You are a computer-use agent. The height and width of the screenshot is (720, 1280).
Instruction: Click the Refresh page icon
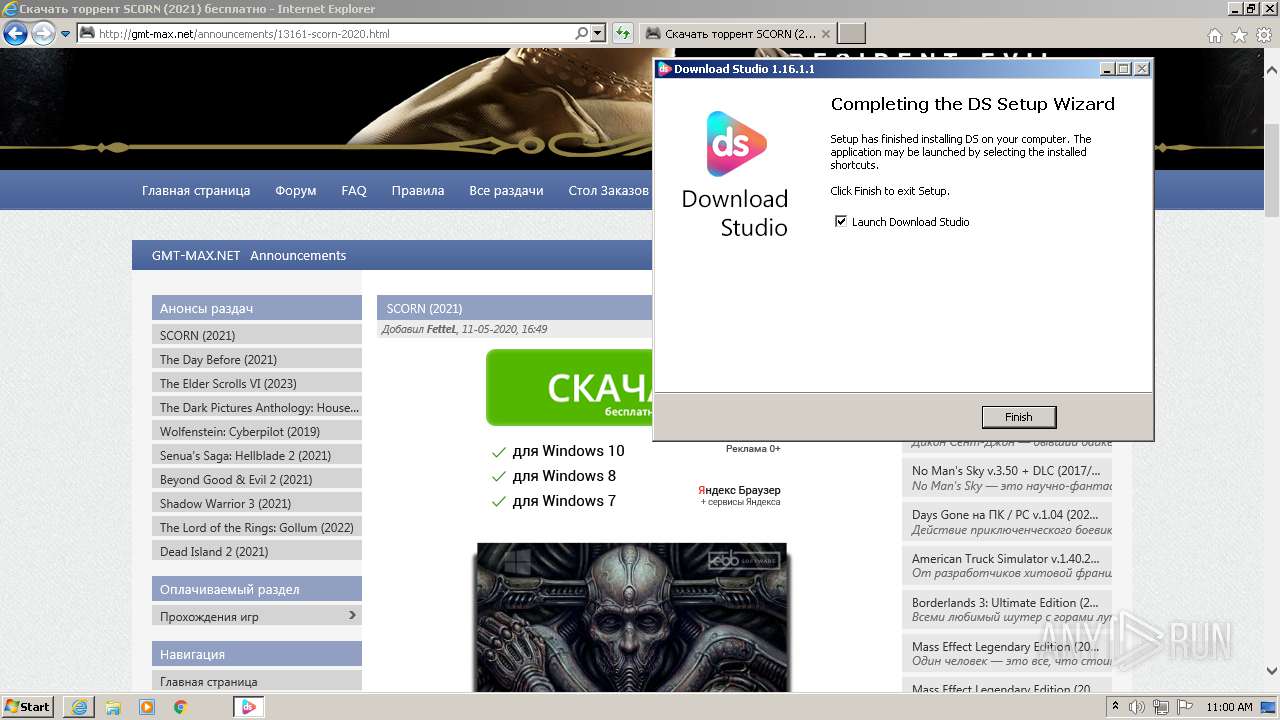(x=623, y=33)
